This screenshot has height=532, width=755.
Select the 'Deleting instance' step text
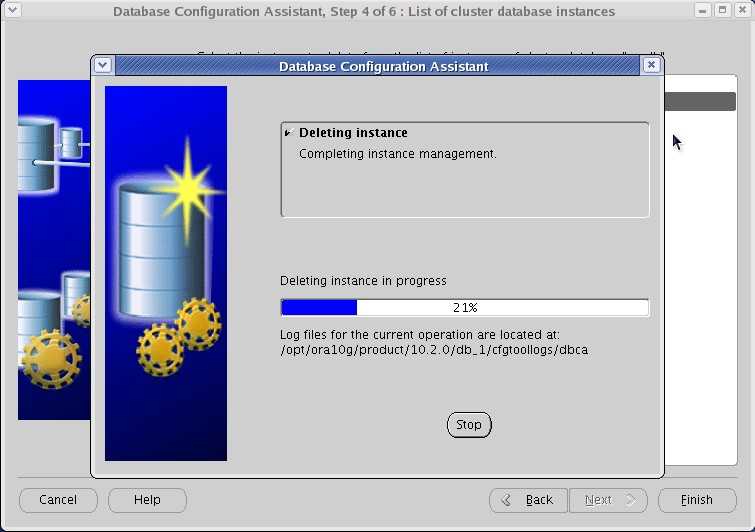[353, 133]
